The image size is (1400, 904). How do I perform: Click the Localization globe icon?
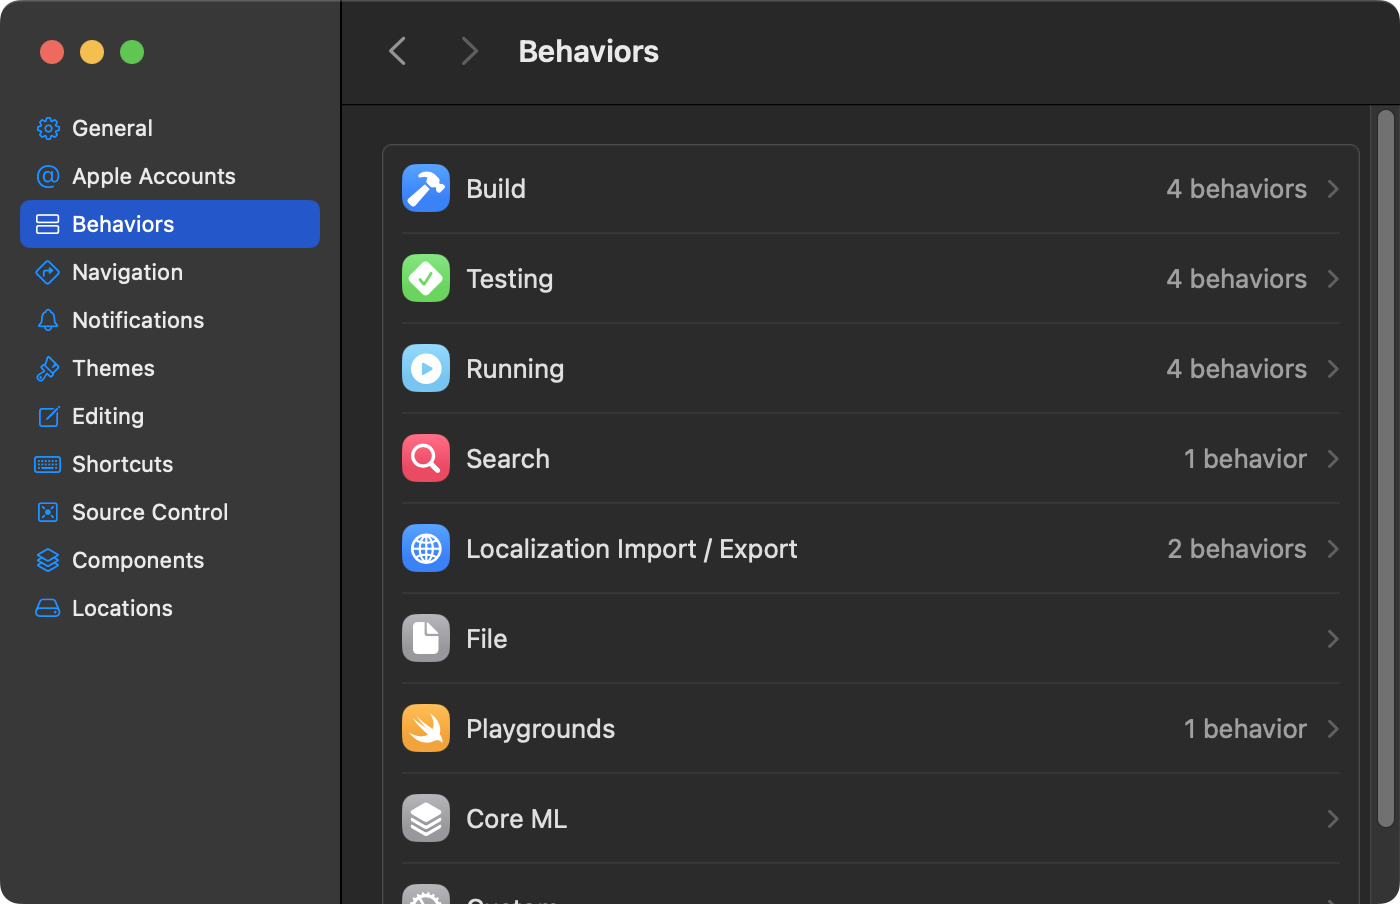tap(426, 549)
